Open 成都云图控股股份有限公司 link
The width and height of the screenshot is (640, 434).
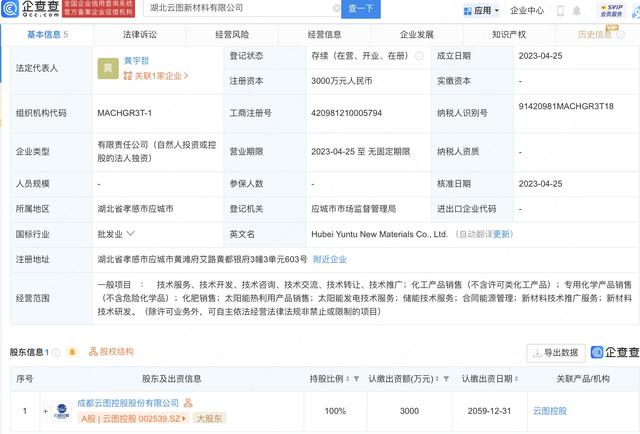(x=128, y=403)
